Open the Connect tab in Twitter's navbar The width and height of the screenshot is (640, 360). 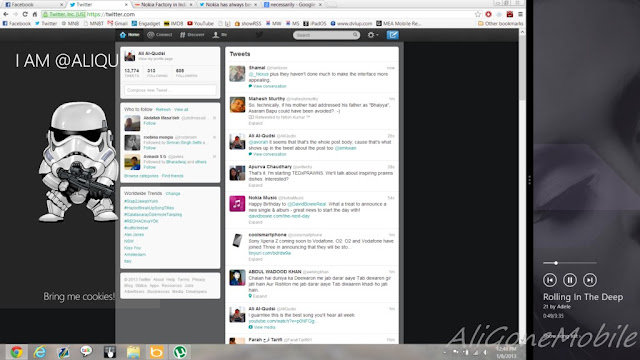(160, 35)
